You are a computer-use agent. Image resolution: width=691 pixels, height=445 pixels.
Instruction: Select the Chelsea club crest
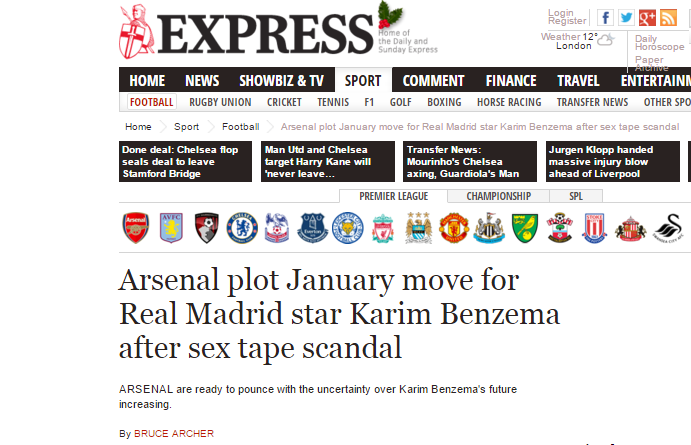click(242, 228)
